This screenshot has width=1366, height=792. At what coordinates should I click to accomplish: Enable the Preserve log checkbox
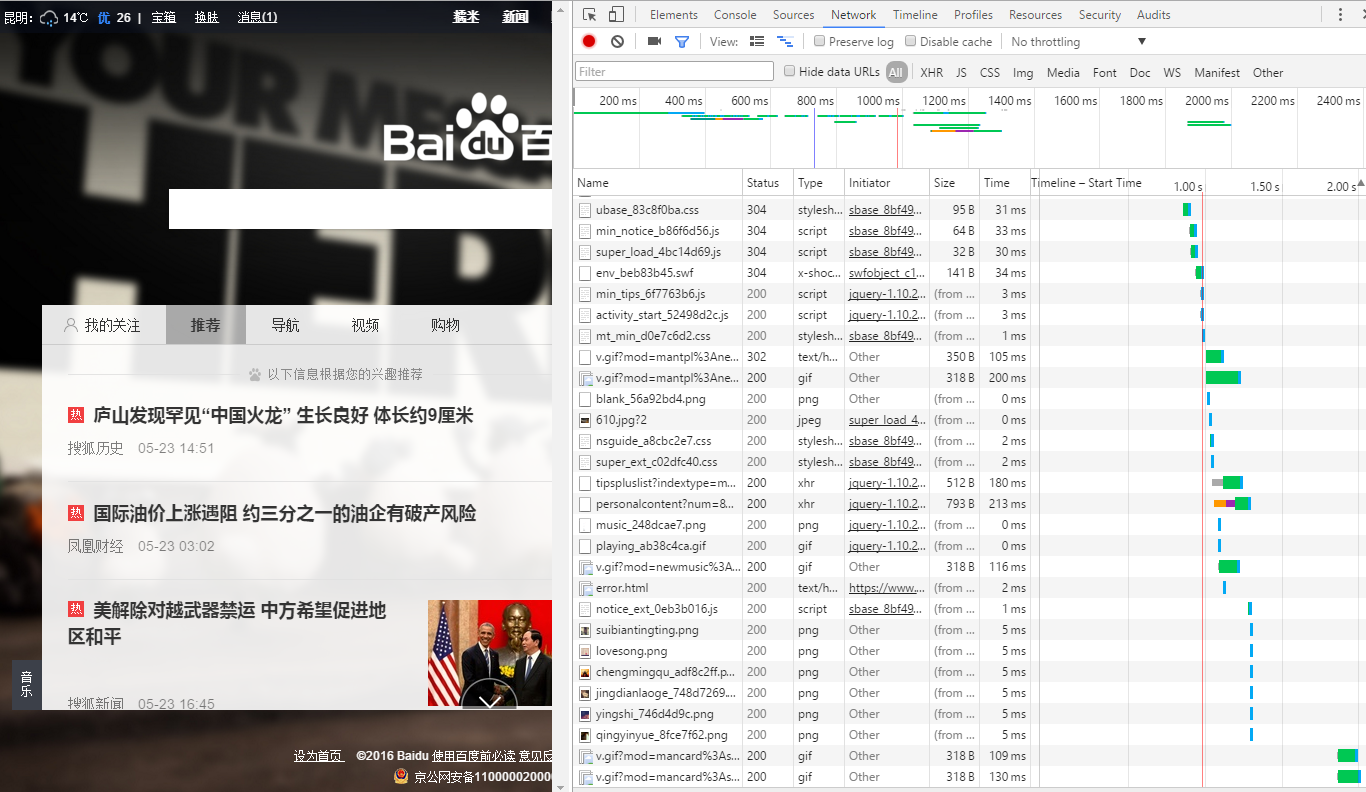click(820, 41)
